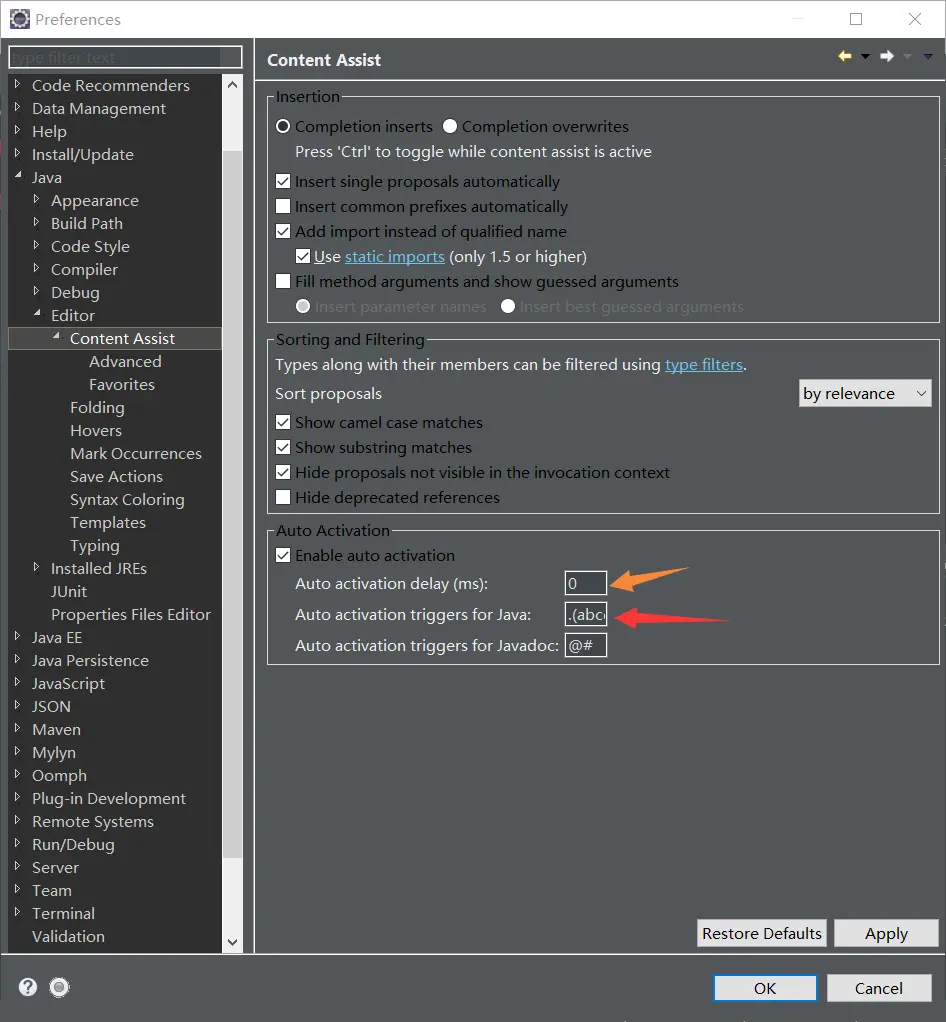Confirm with the OK button
The width and height of the screenshot is (946, 1022).
(x=765, y=988)
